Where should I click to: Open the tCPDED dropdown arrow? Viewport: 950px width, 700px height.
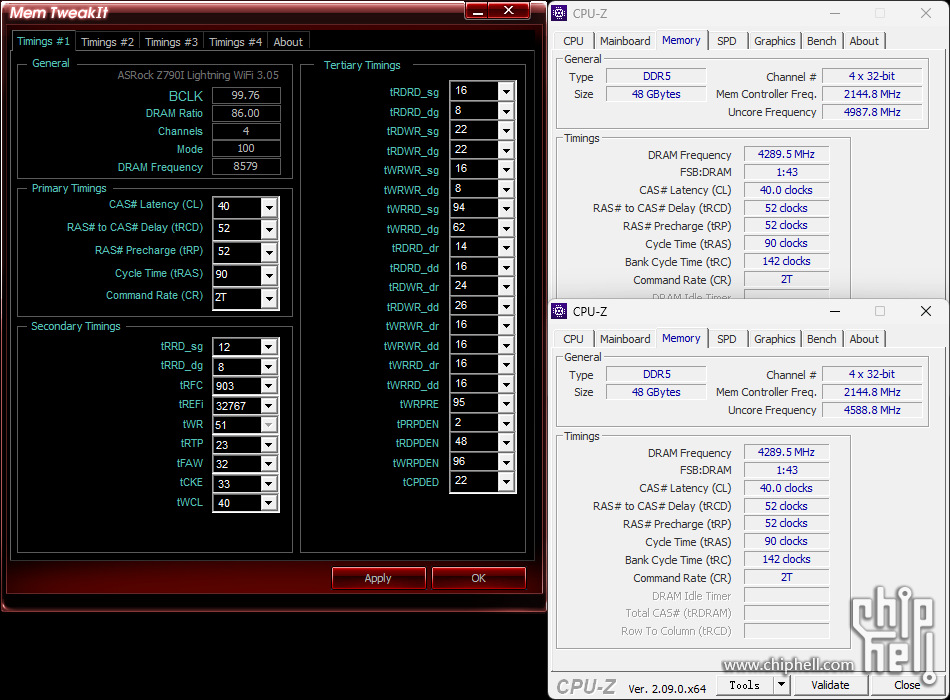[506, 482]
